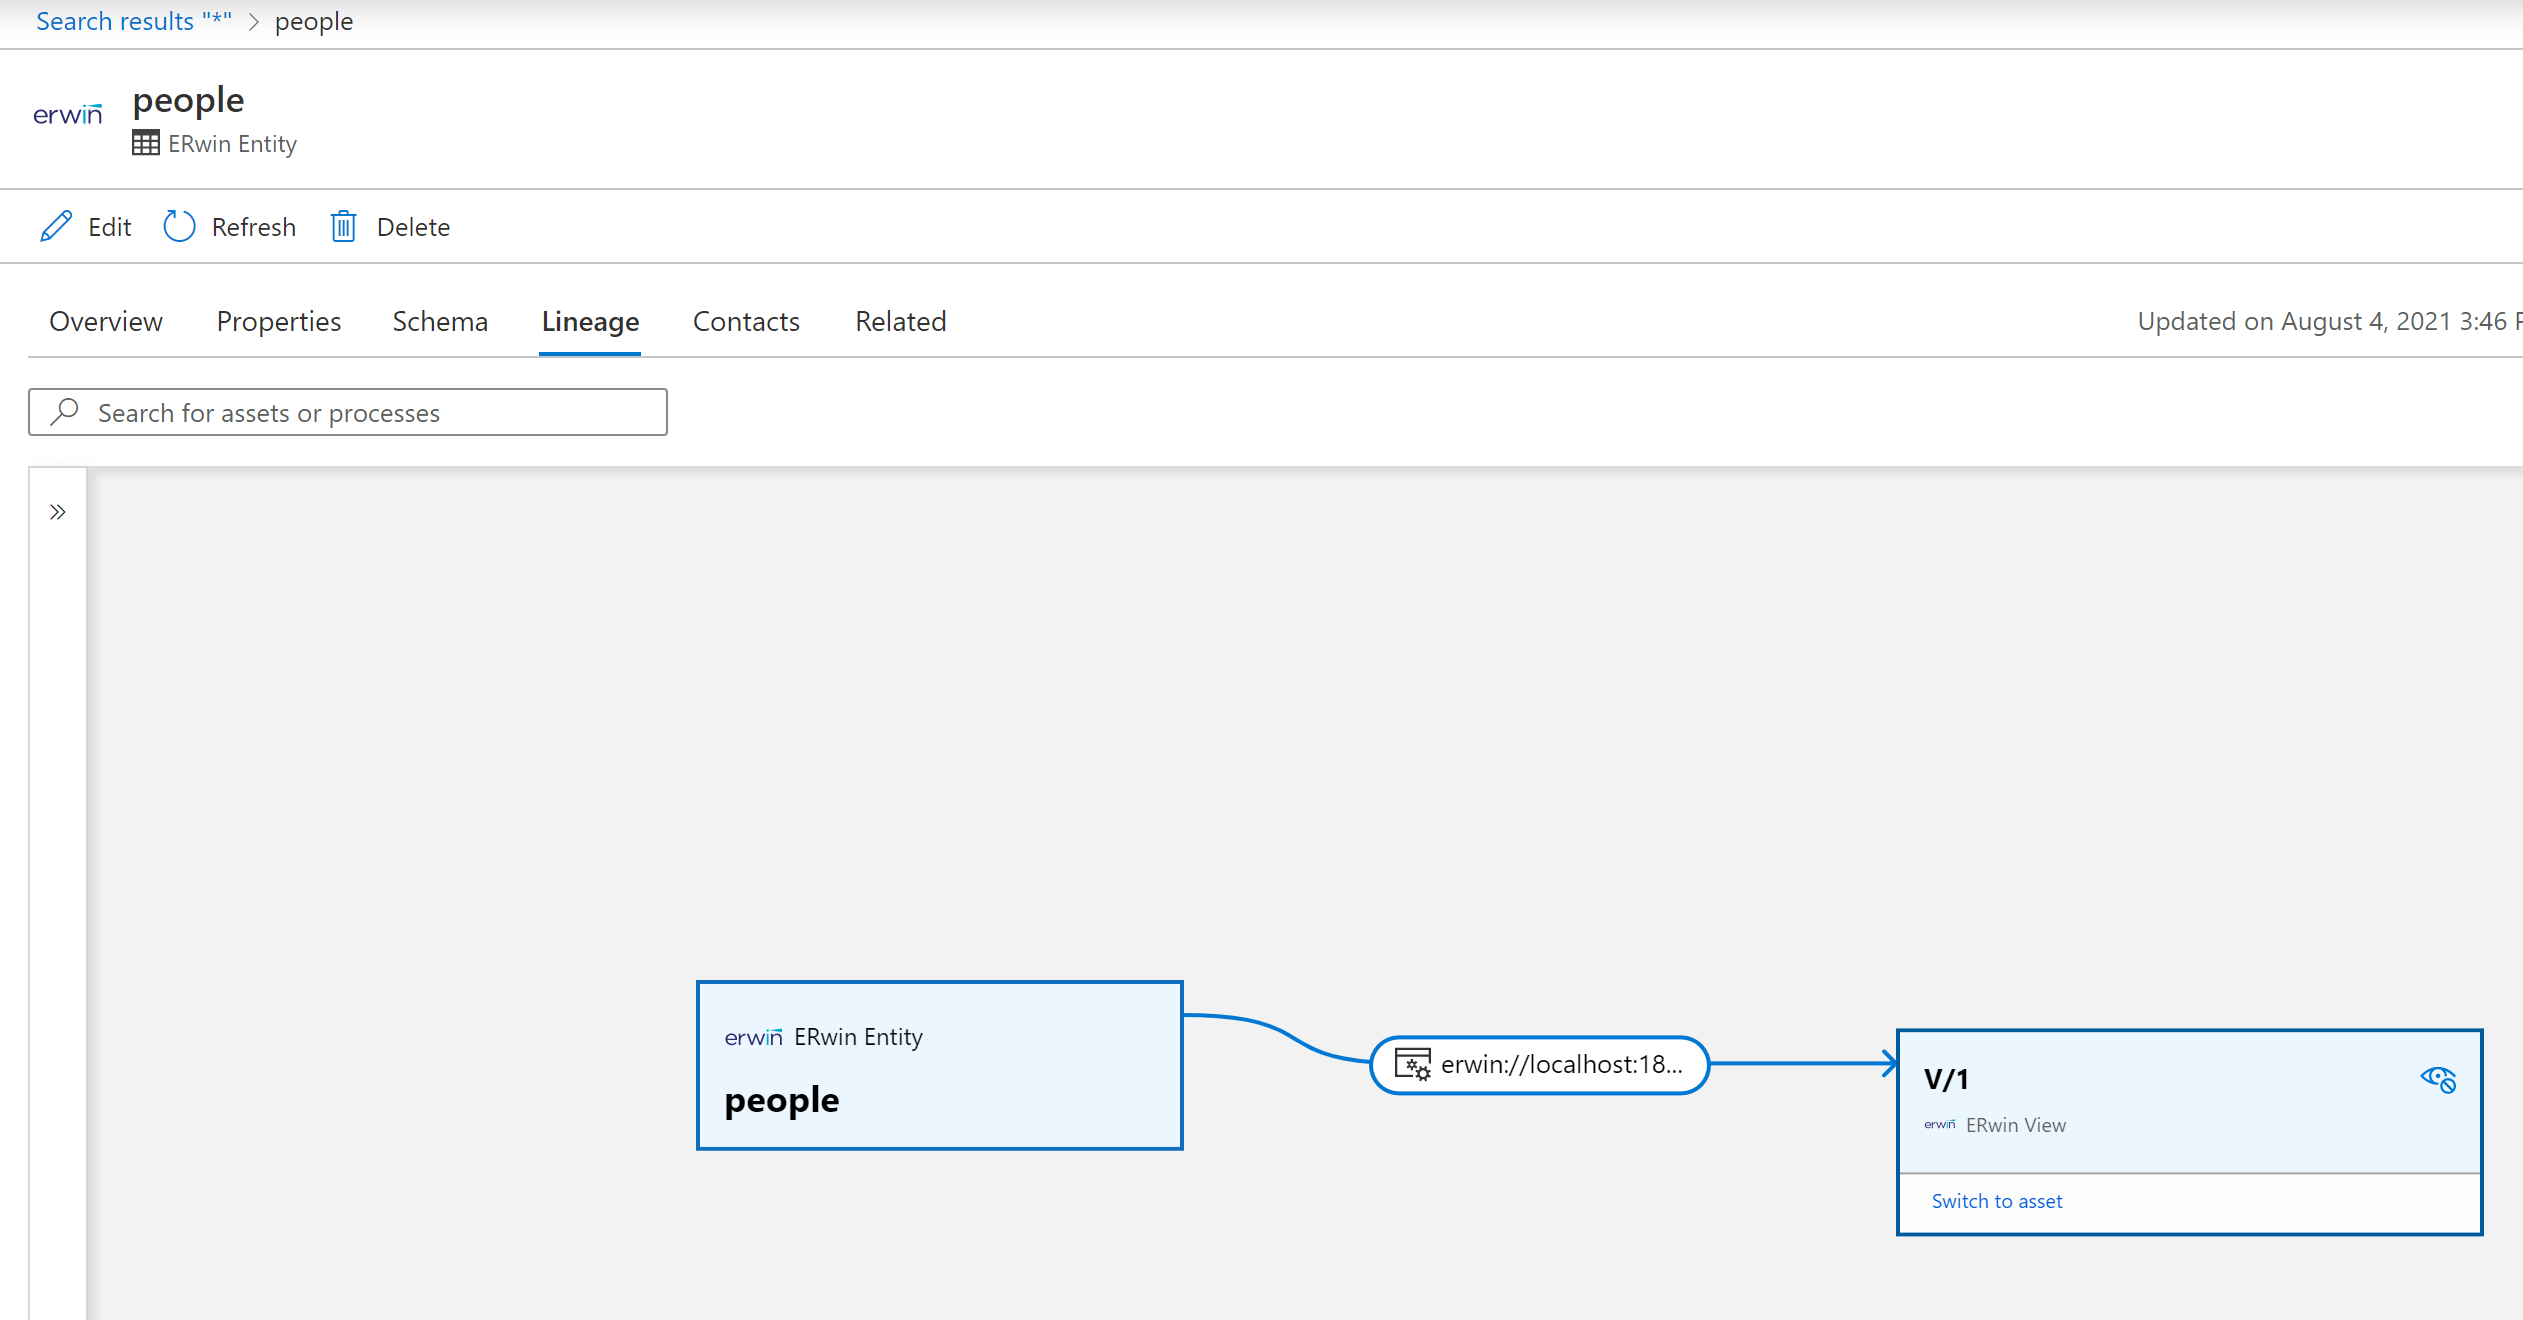The height and width of the screenshot is (1320, 2523).
Task: Click the ERwin Entity icon on people node
Action: coord(749,1036)
